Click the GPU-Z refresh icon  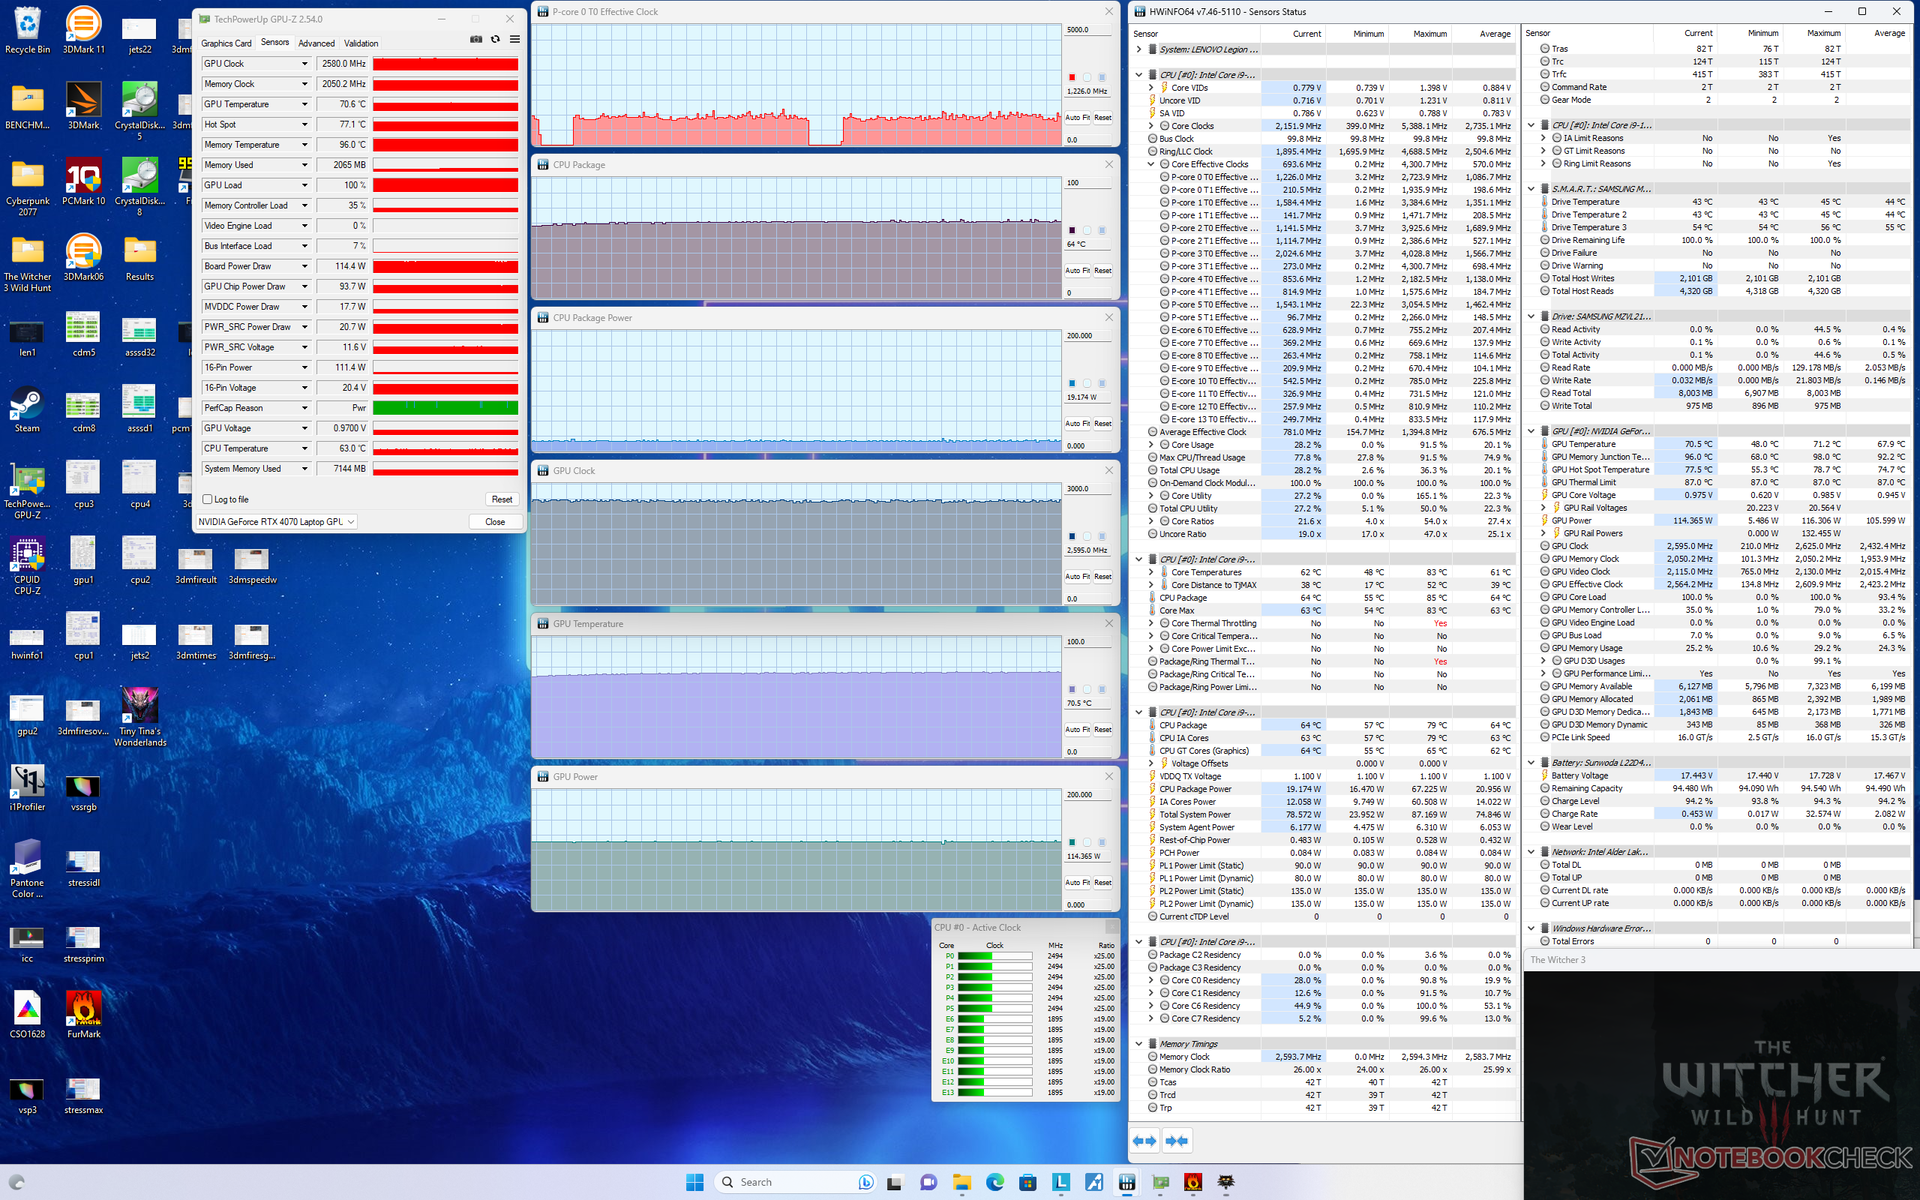tap(495, 40)
